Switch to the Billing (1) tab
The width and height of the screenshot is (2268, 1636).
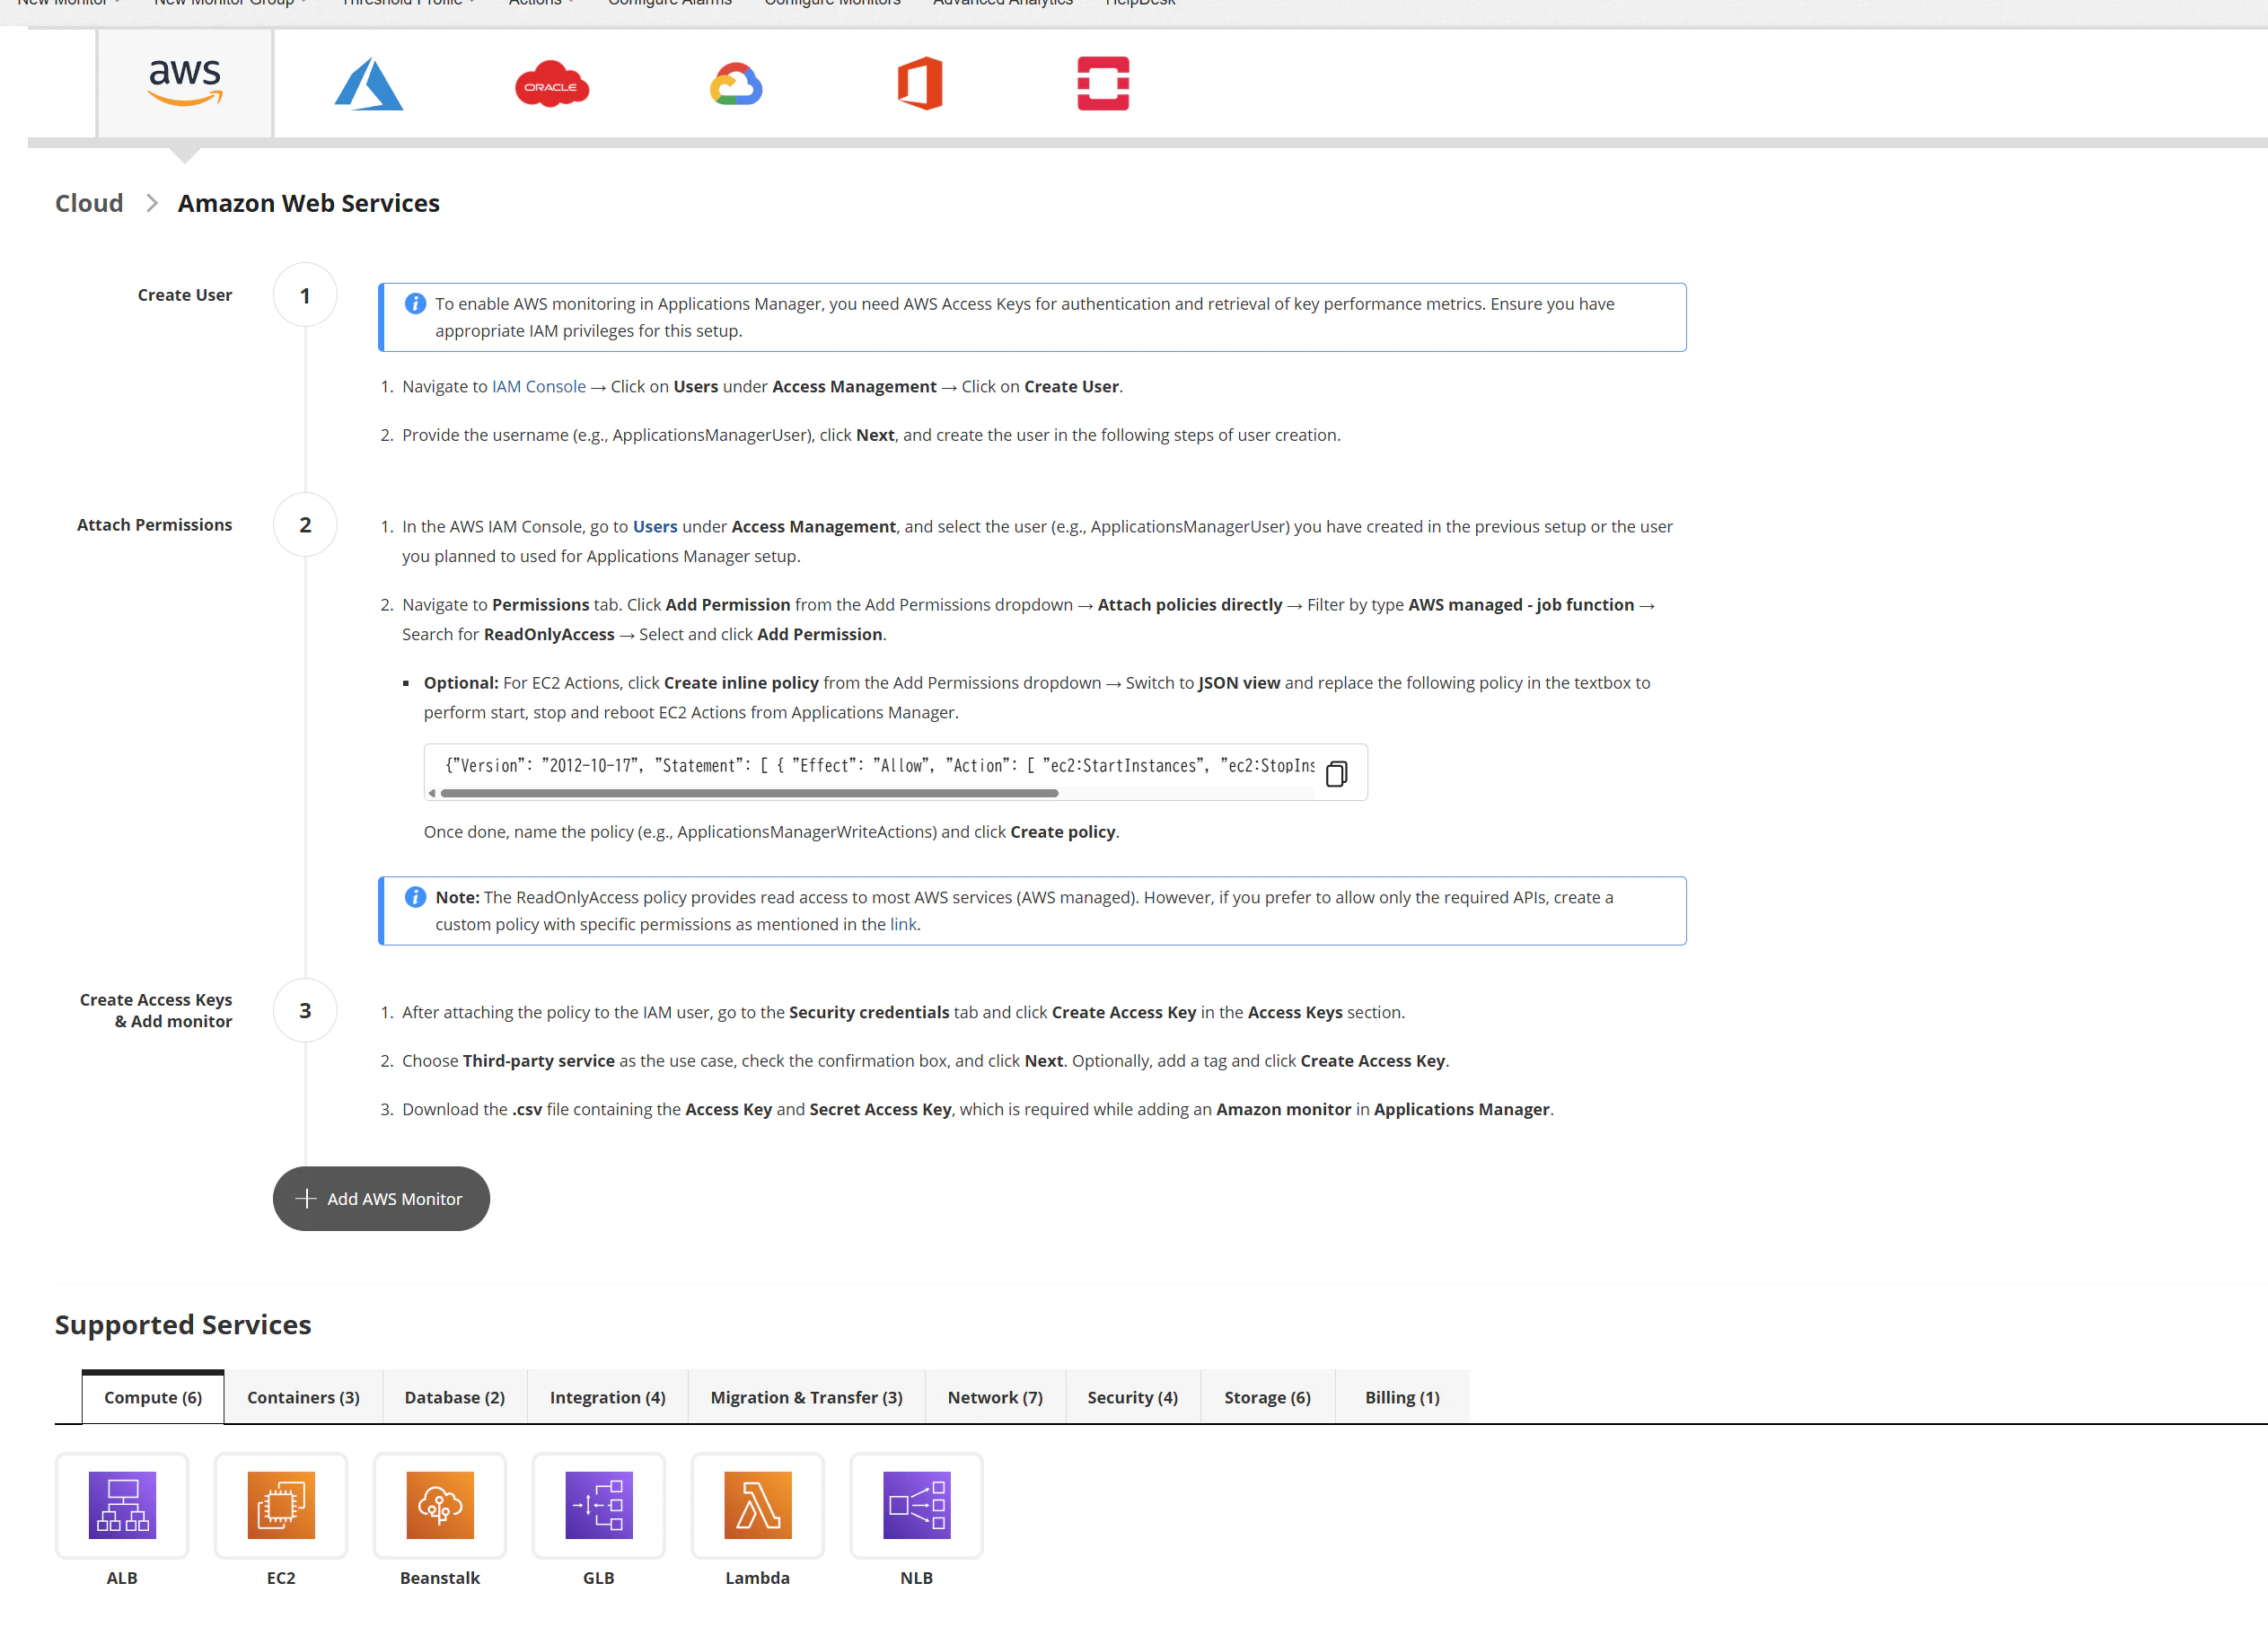tap(1403, 1397)
